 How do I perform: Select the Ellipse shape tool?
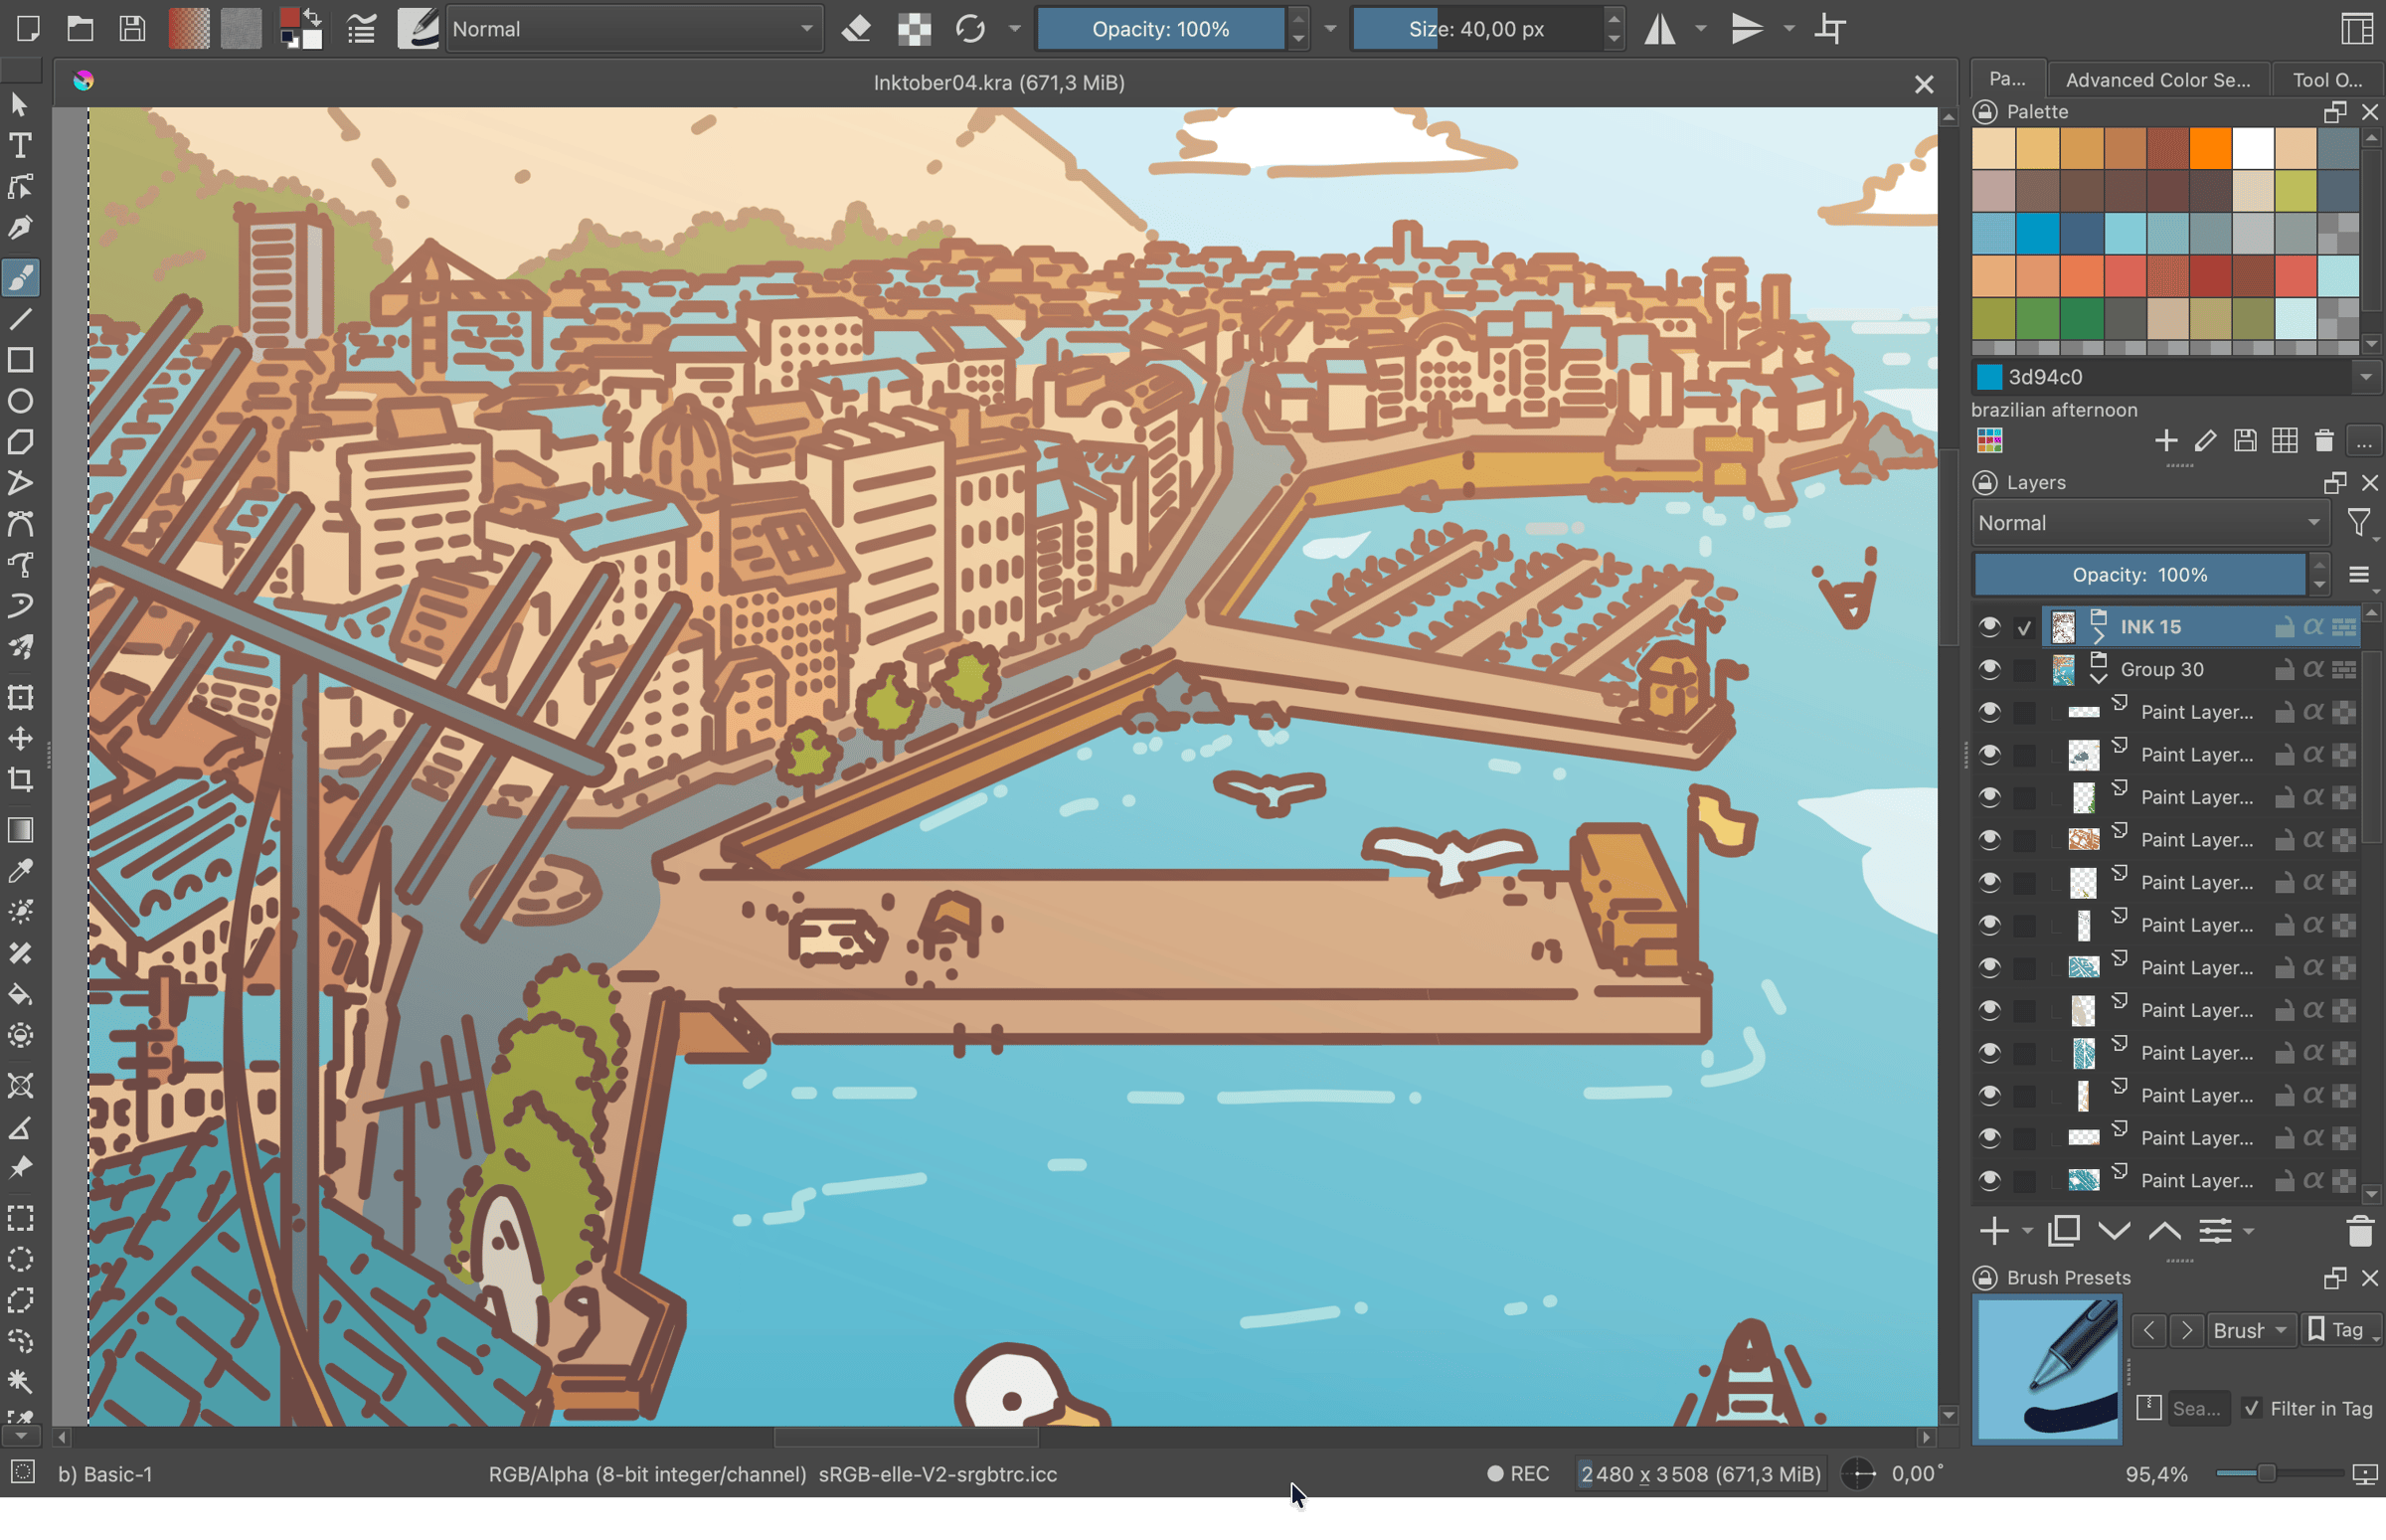[x=20, y=402]
